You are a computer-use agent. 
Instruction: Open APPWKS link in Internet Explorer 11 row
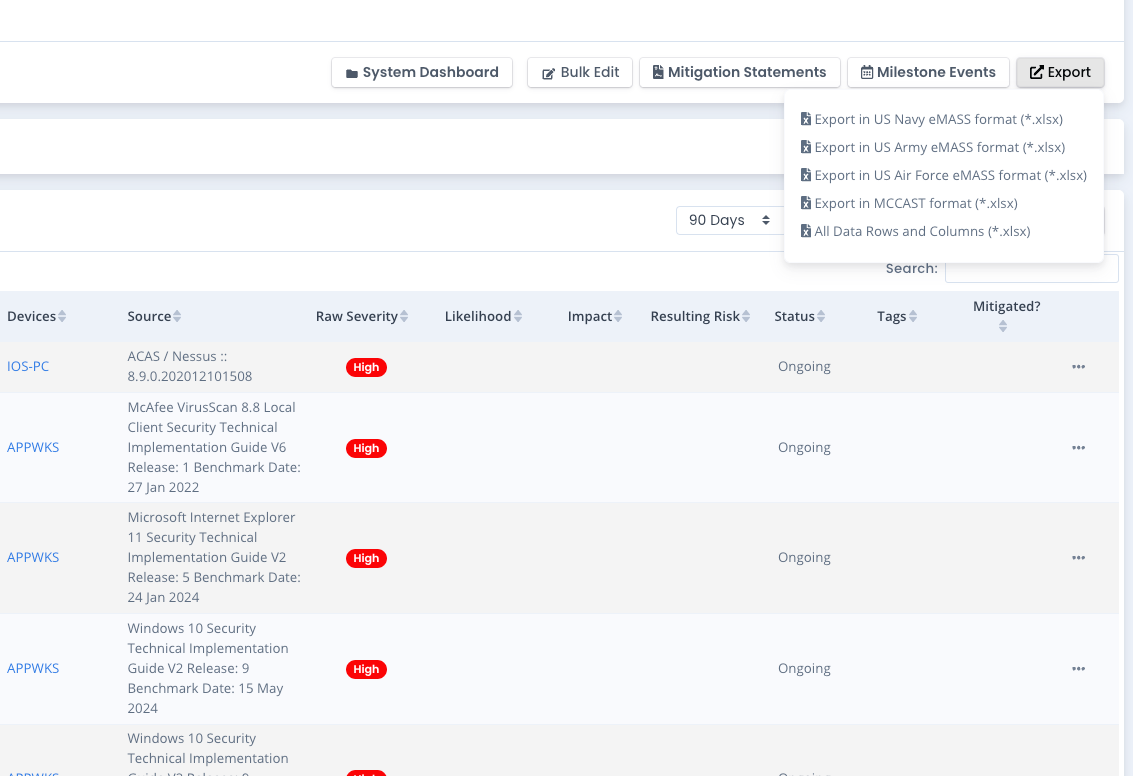pos(33,557)
